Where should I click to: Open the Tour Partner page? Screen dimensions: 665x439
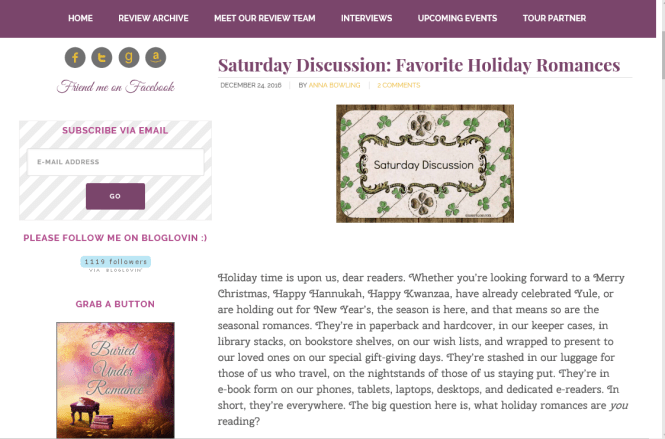tap(554, 18)
